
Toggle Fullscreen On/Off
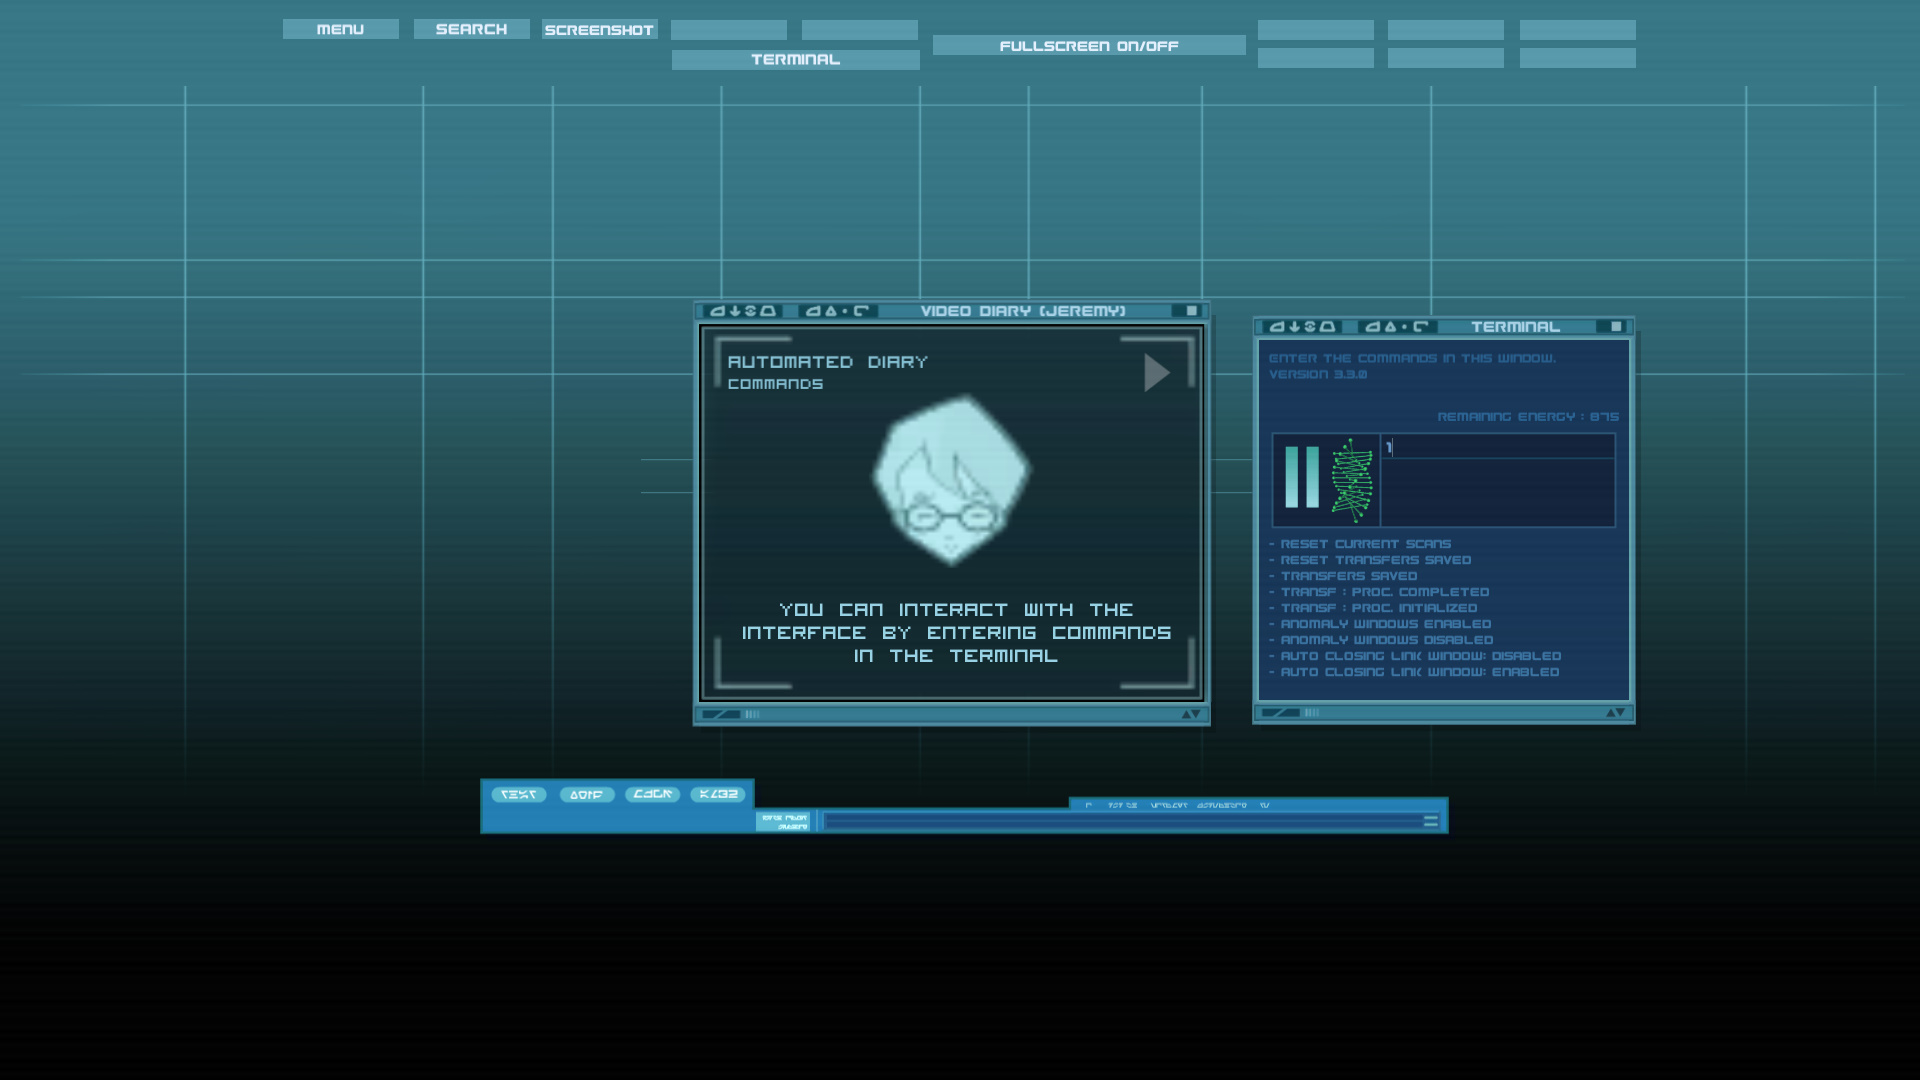1088,46
